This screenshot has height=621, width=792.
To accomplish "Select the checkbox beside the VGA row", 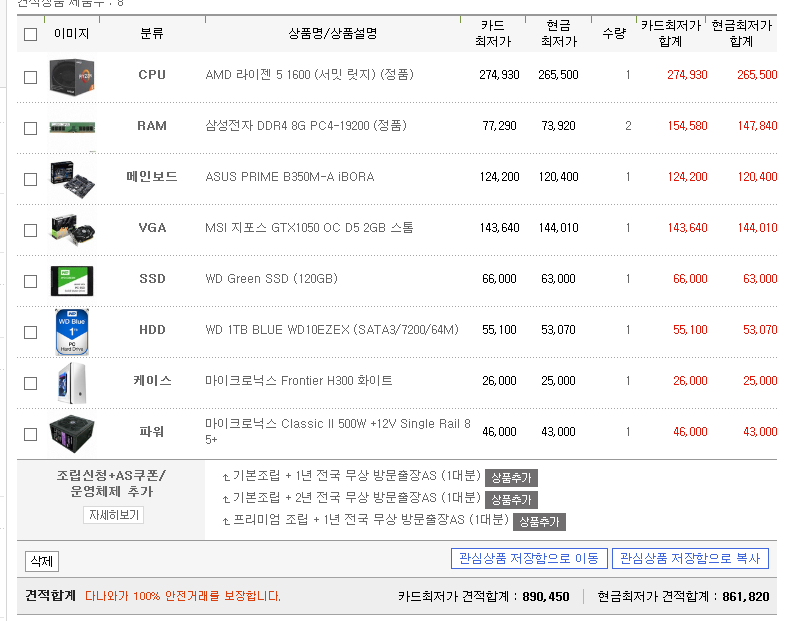I will (30, 230).
